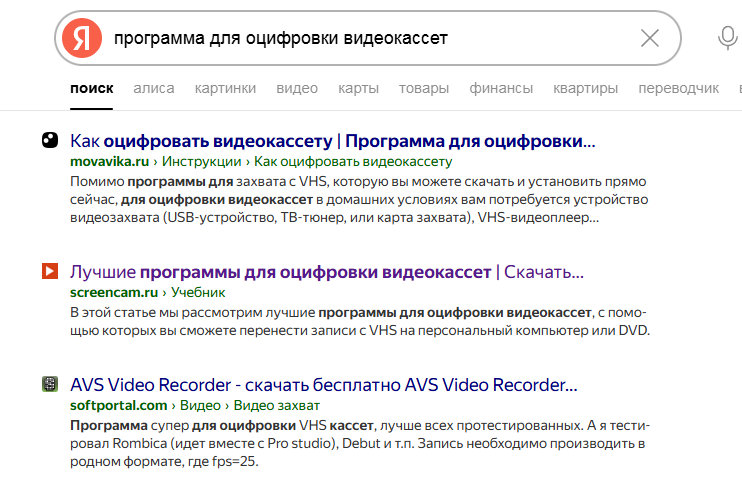Open the переводчик tab
This screenshot has width=742, height=500.
pos(679,88)
